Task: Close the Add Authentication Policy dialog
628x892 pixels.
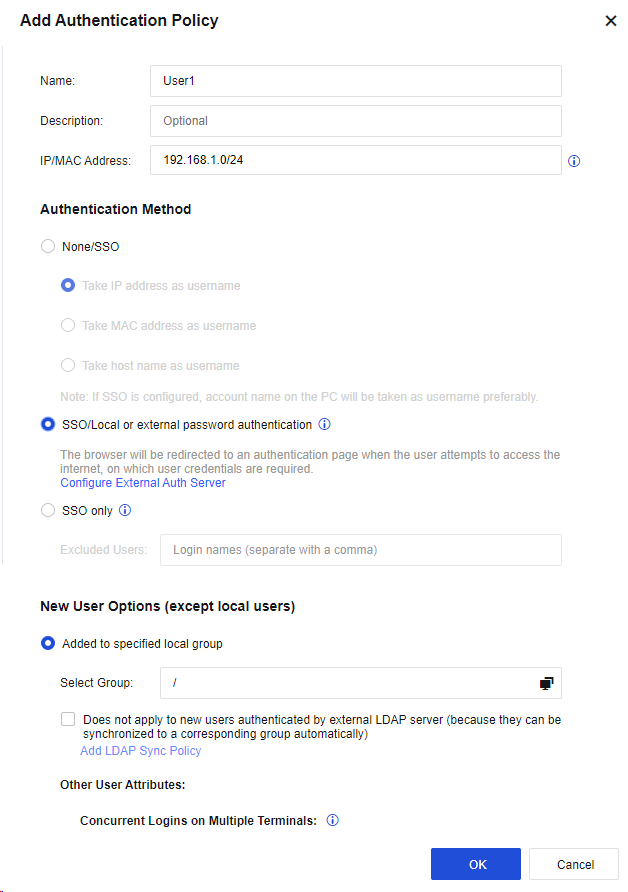Action: 611,21
